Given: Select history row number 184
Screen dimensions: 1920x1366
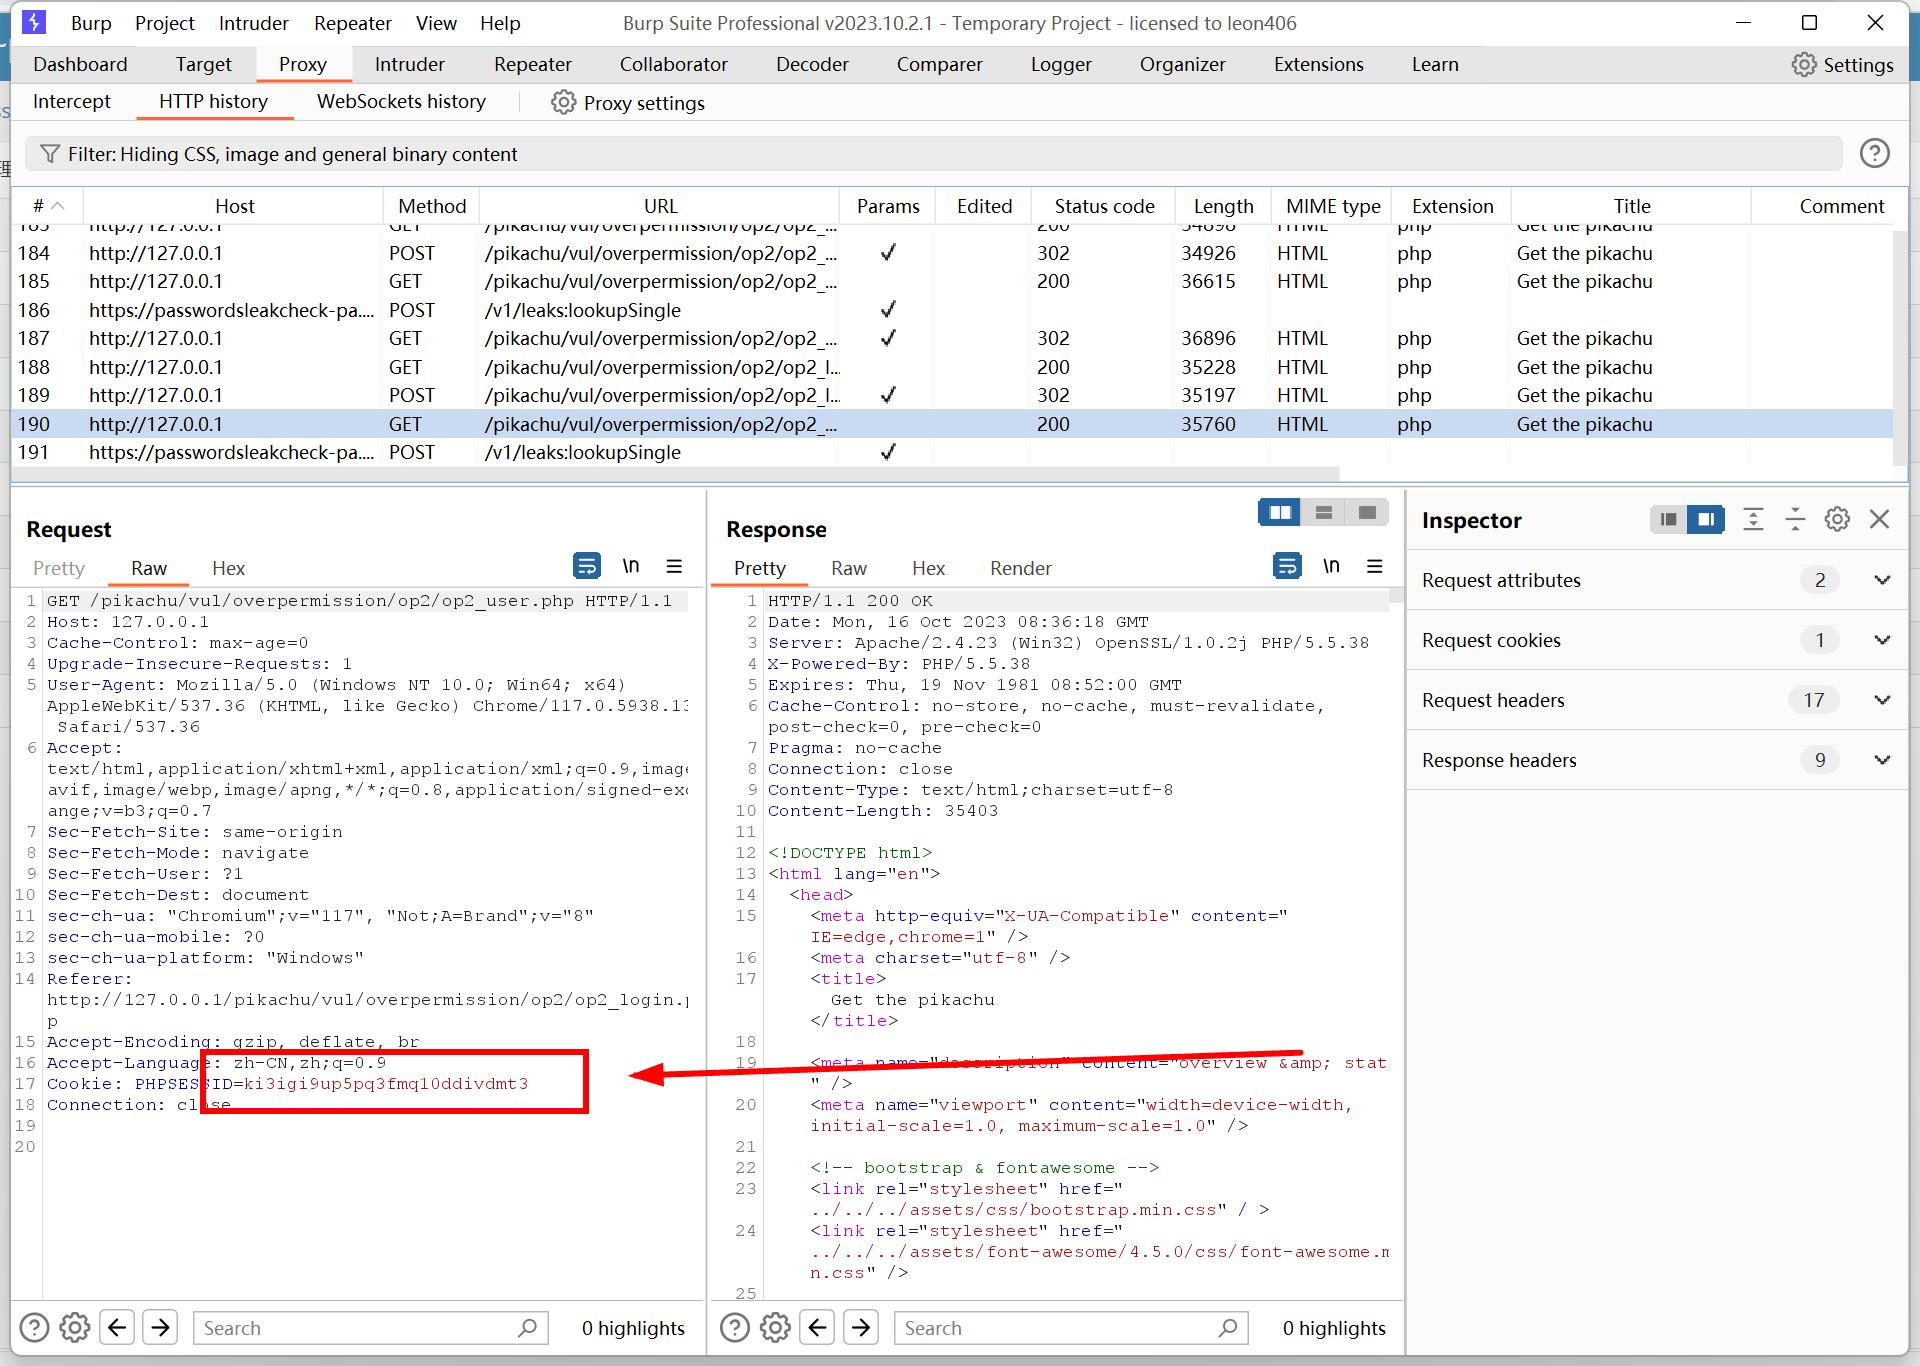Looking at the screenshot, I should click(952, 253).
